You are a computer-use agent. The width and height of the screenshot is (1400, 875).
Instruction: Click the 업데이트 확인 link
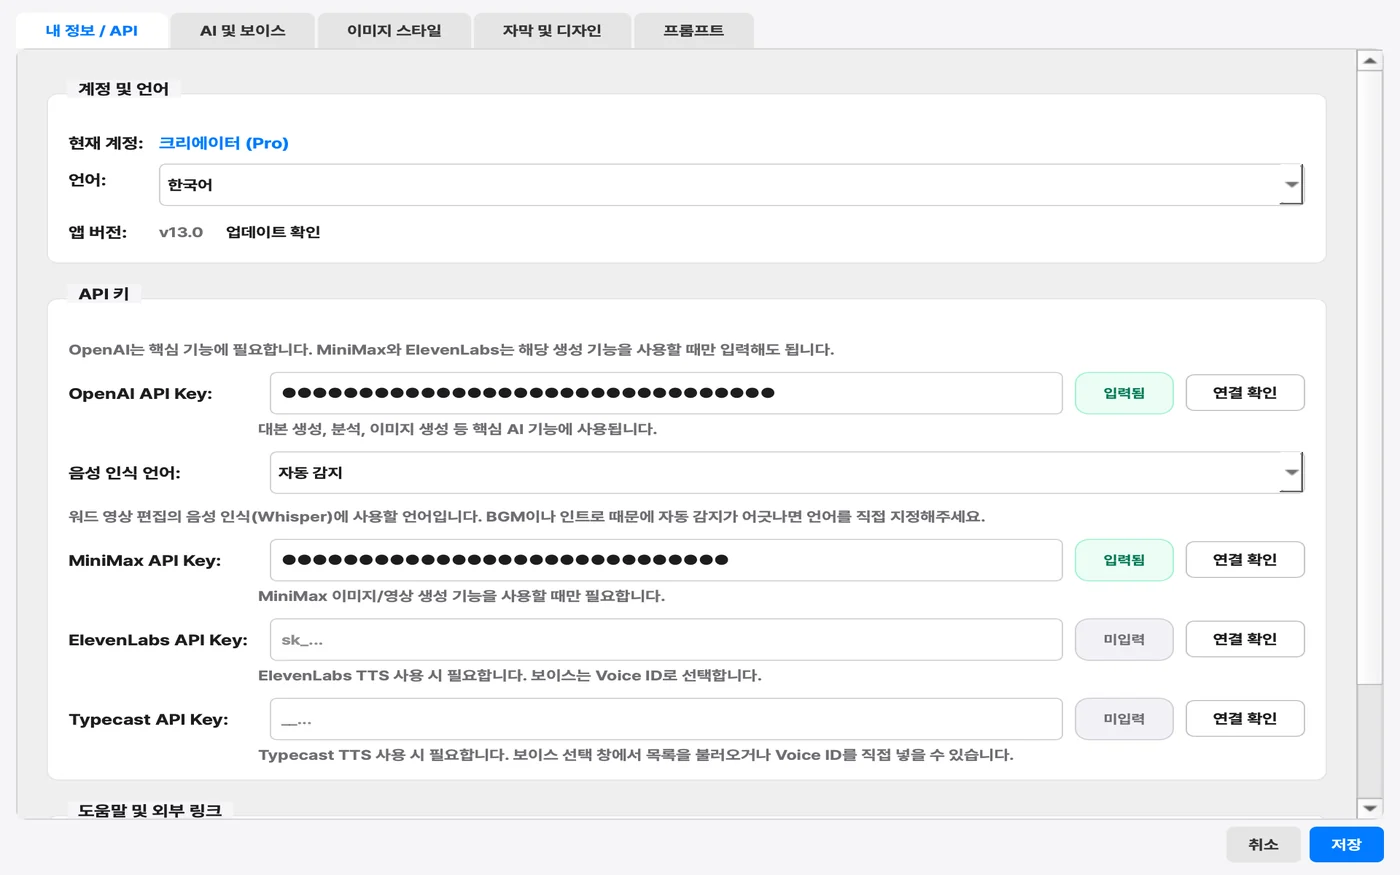273,232
